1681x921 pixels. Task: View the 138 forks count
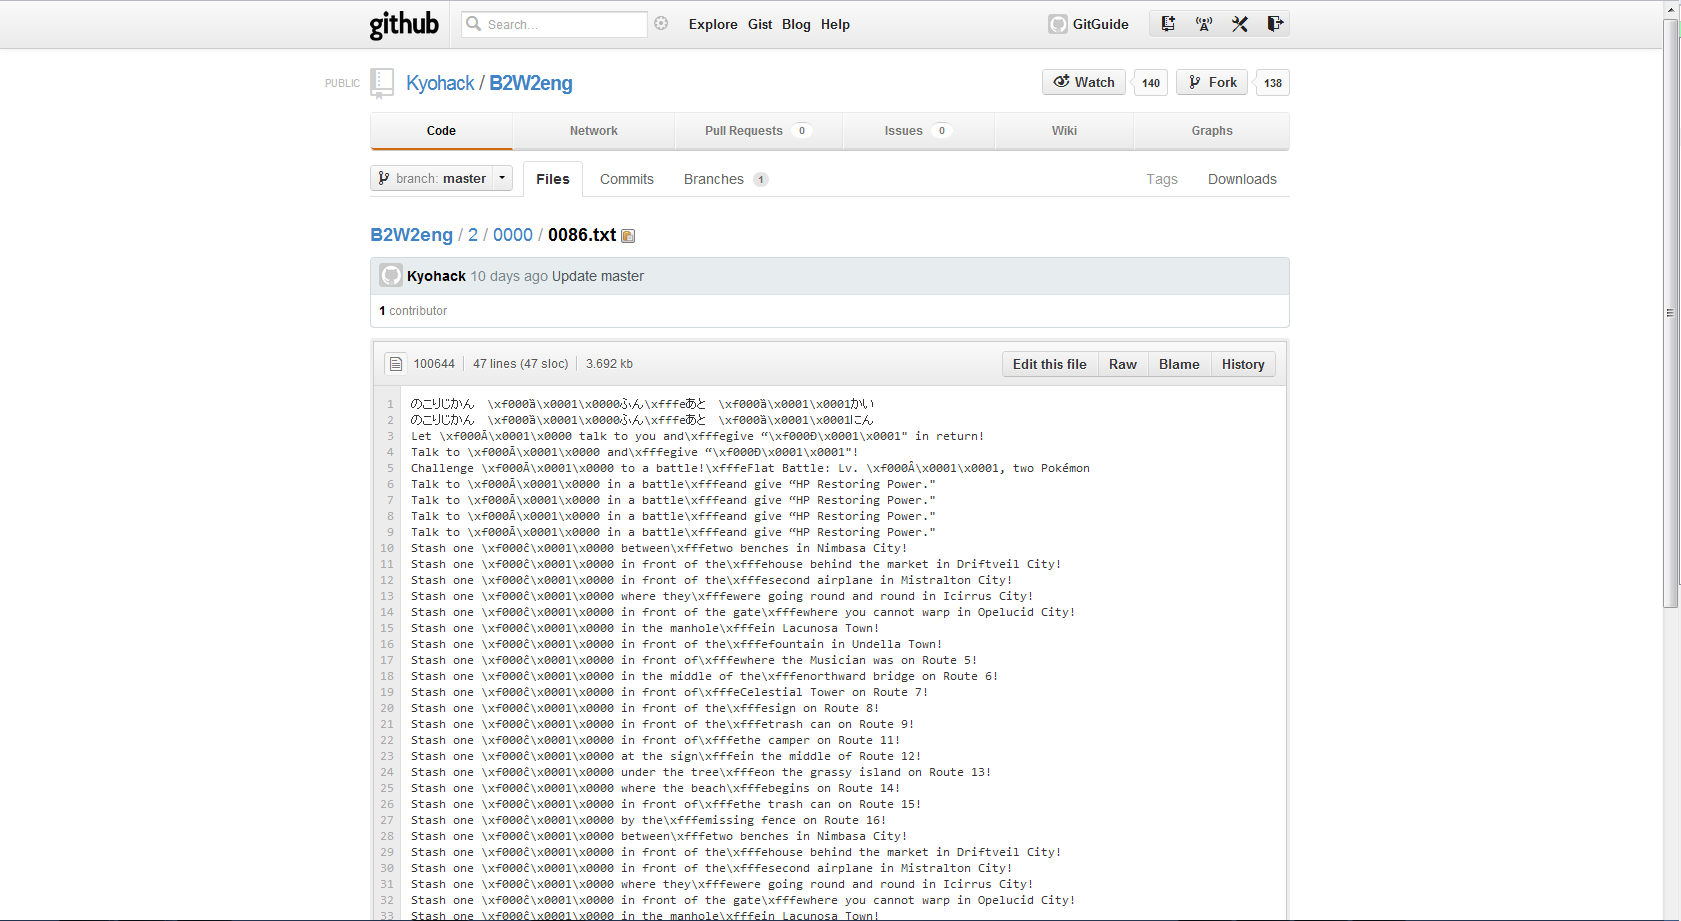1273,83
